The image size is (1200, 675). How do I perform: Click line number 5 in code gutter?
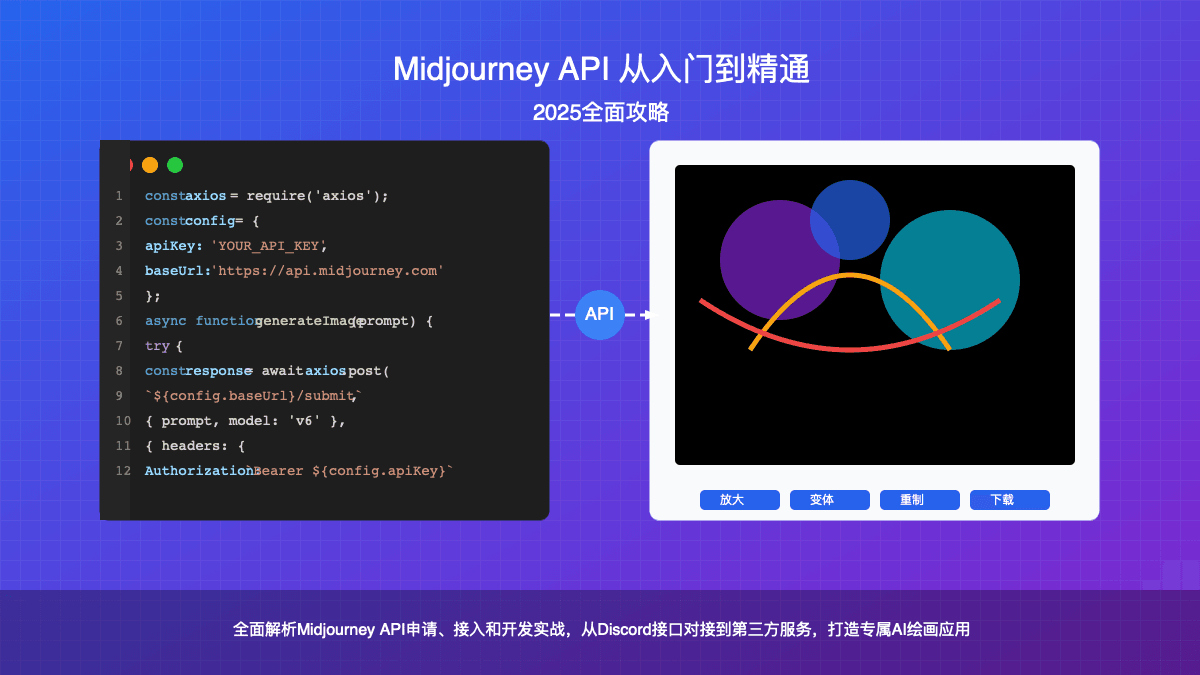[119, 296]
